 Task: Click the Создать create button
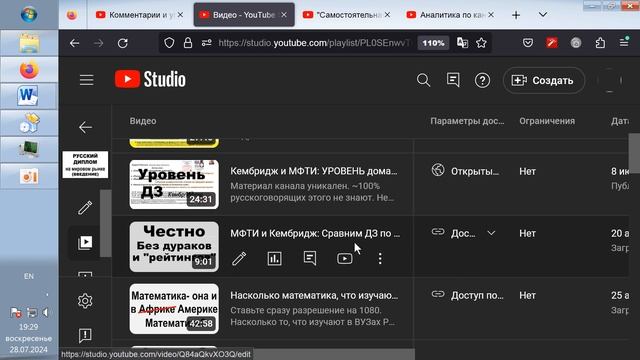tap(543, 80)
